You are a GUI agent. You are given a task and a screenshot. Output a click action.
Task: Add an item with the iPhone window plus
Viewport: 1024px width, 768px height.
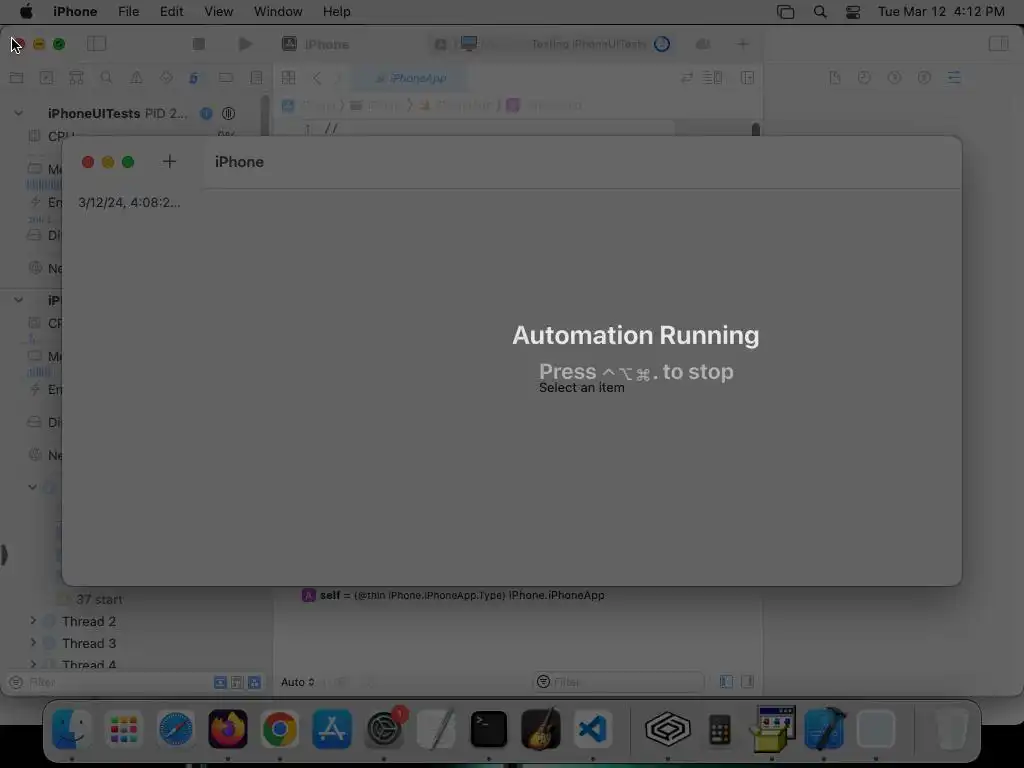pyautogui.click(x=169, y=161)
